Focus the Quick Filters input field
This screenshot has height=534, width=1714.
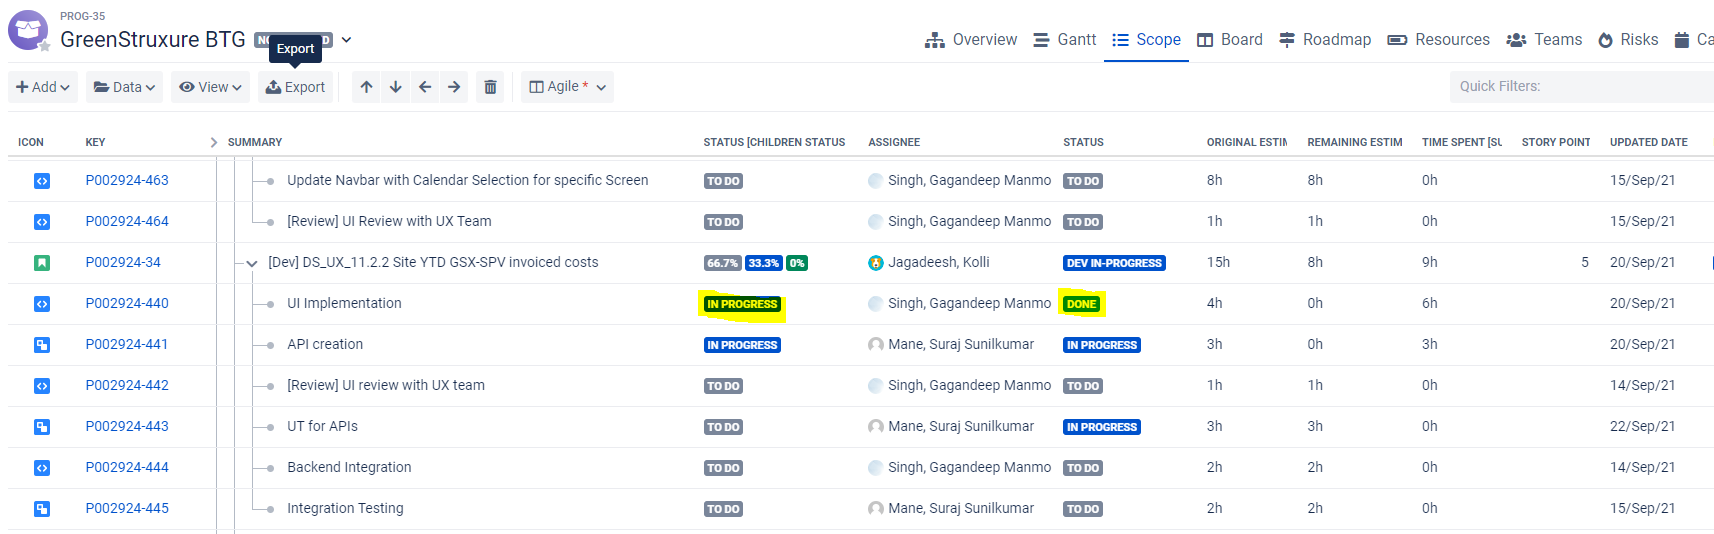click(1582, 86)
